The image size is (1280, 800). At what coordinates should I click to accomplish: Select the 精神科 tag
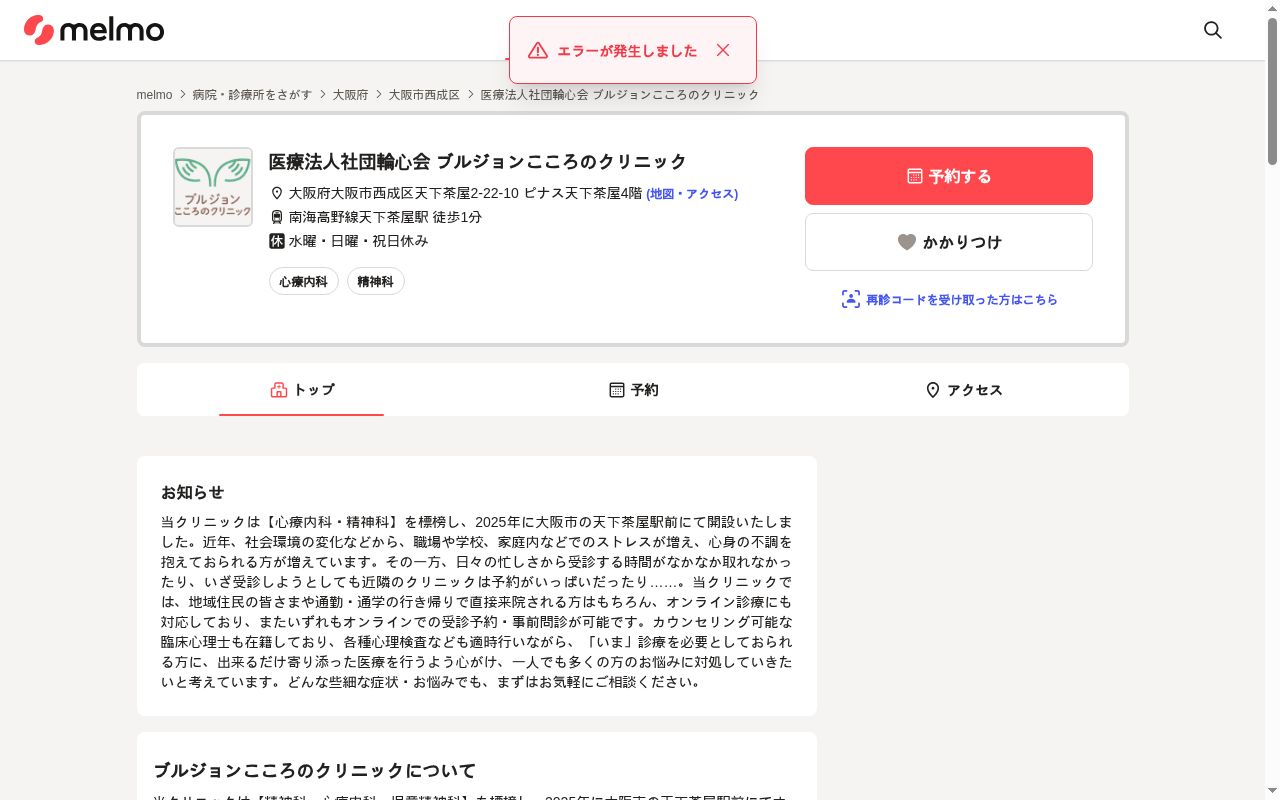[376, 282]
